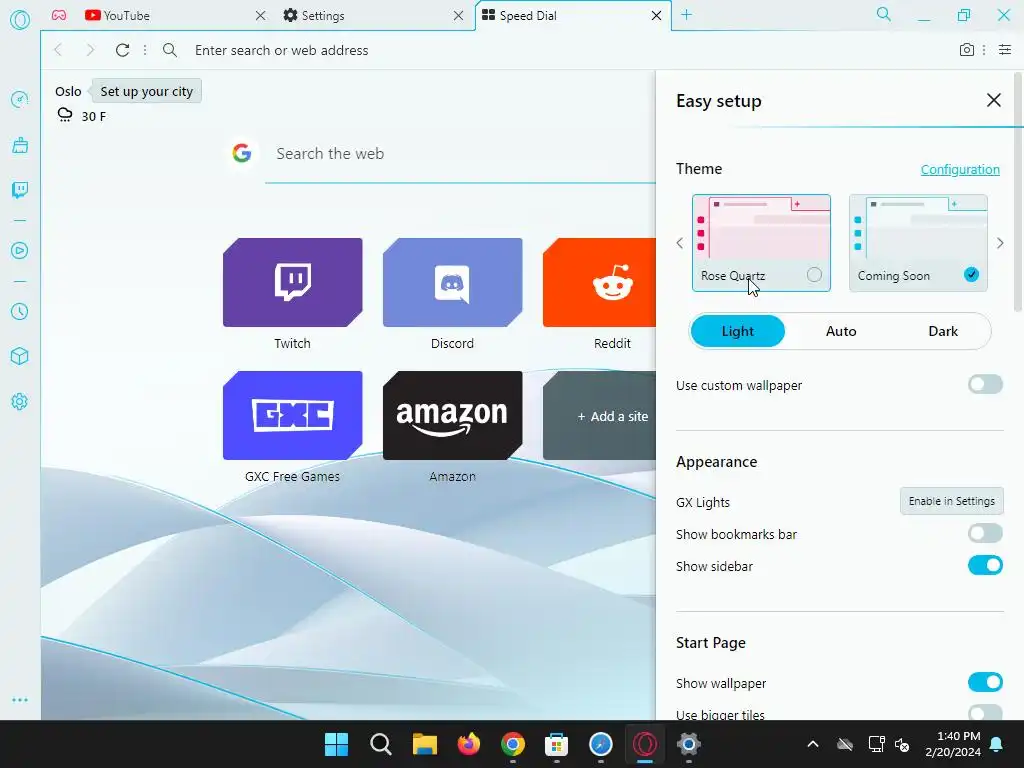Open the Twitch speed dial tile
This screenshot has width=1024, height=768.
(x=293, y=282)
